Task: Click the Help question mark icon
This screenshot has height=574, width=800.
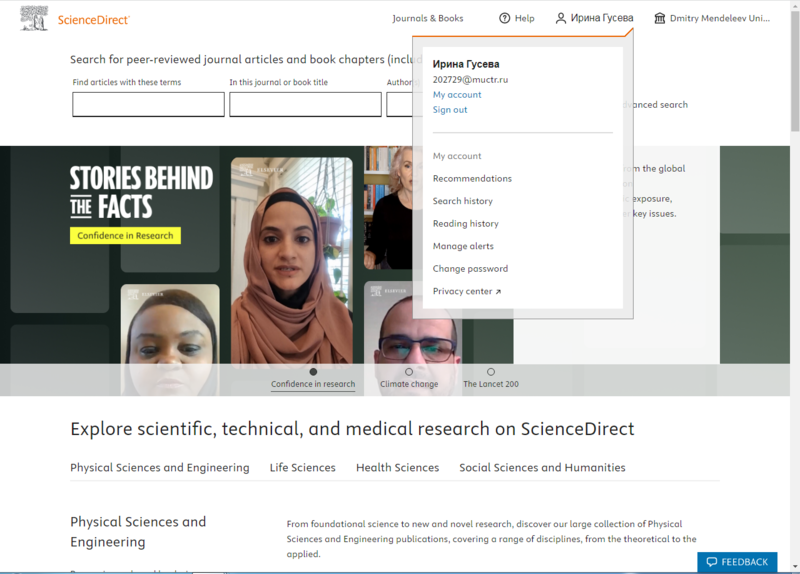Action: [x=504, y=18]
